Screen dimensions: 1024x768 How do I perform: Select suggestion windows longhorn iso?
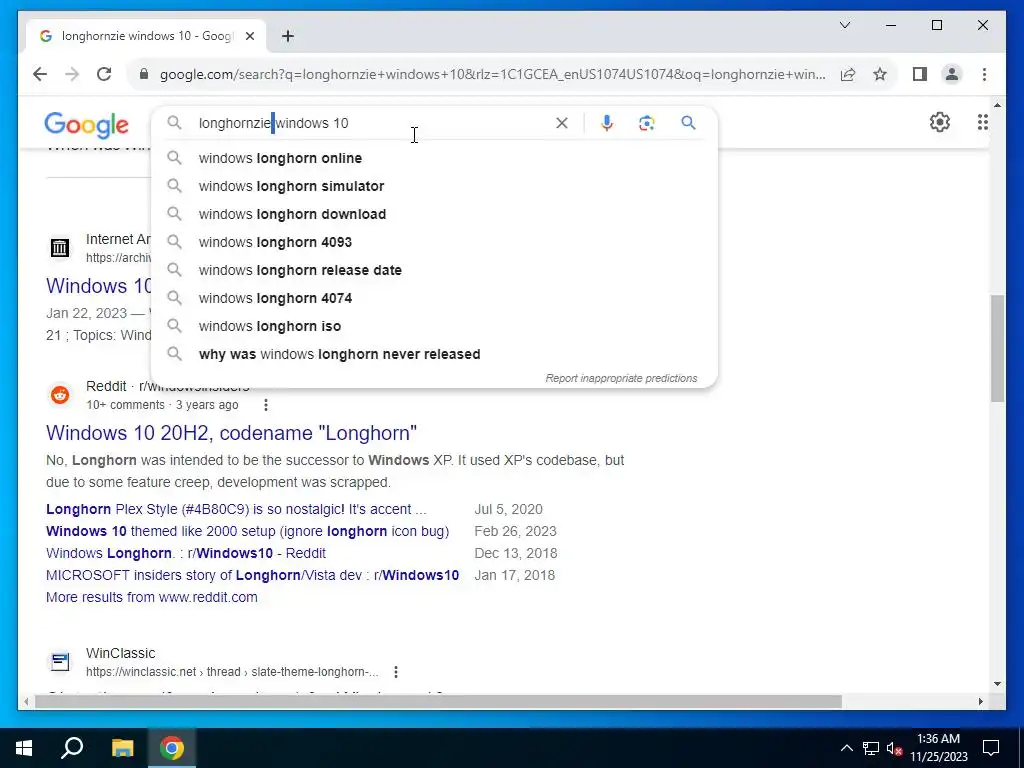coord(434,327)
